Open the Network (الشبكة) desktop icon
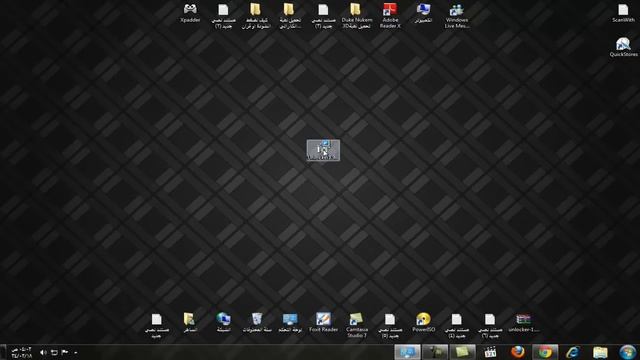This screenshot has height=360, width=640. 223,322
